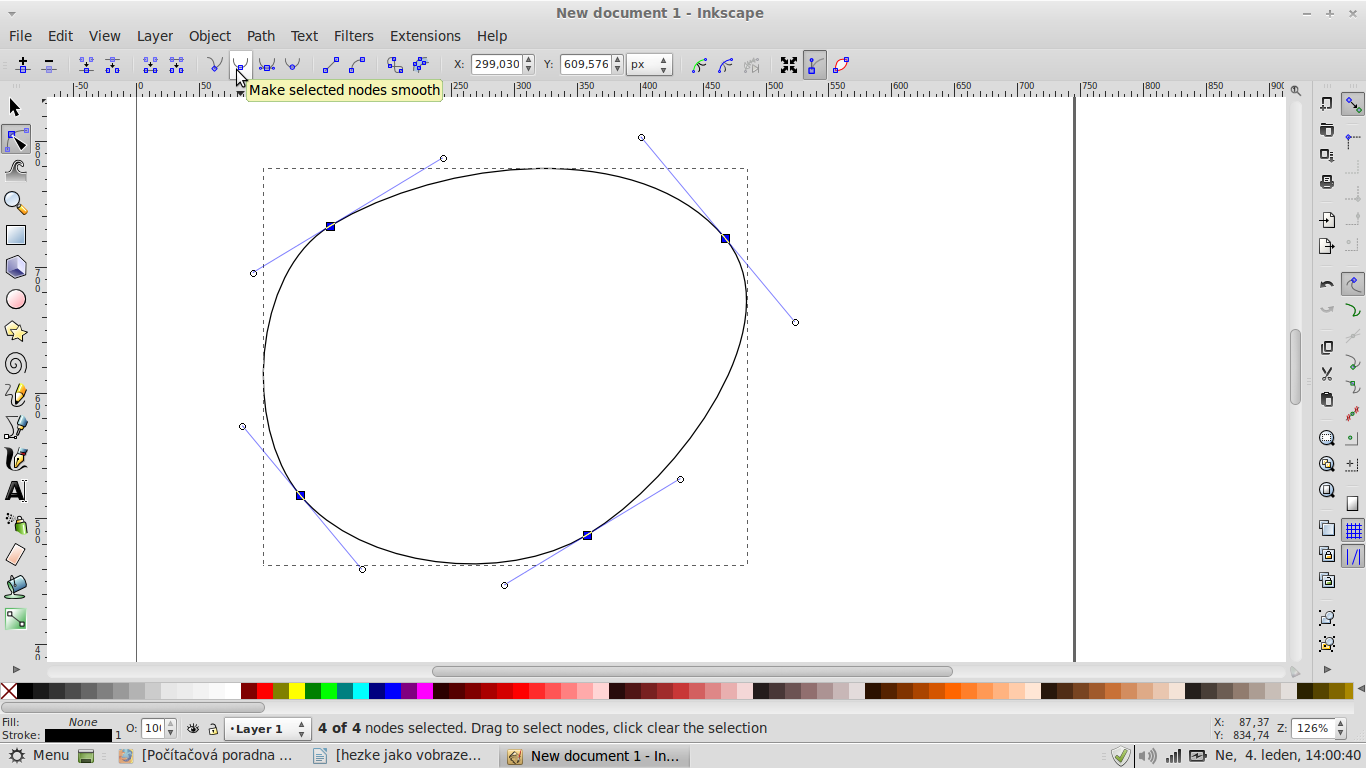Open the system Menu button
Screen dimensions: 1366x768
pos(40,755)
